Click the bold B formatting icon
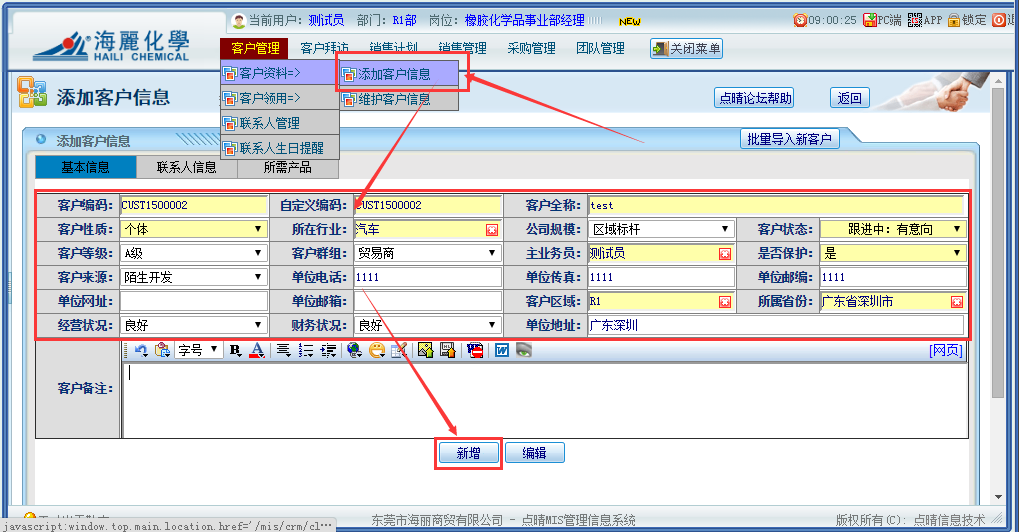 [x=236, y=350]
